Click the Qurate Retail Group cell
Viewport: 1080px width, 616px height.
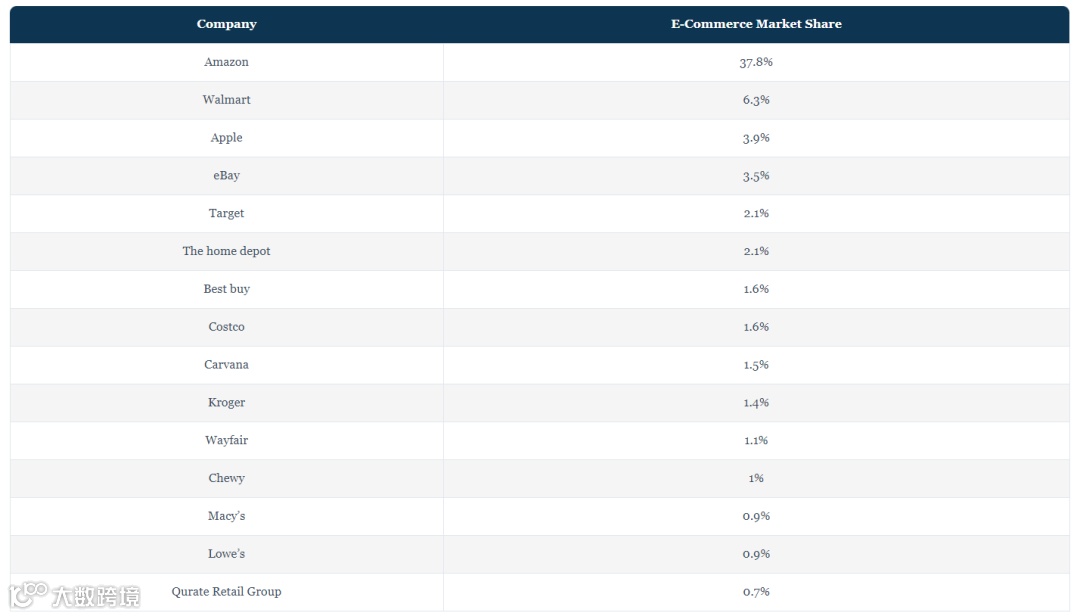[x=226, y=592]
